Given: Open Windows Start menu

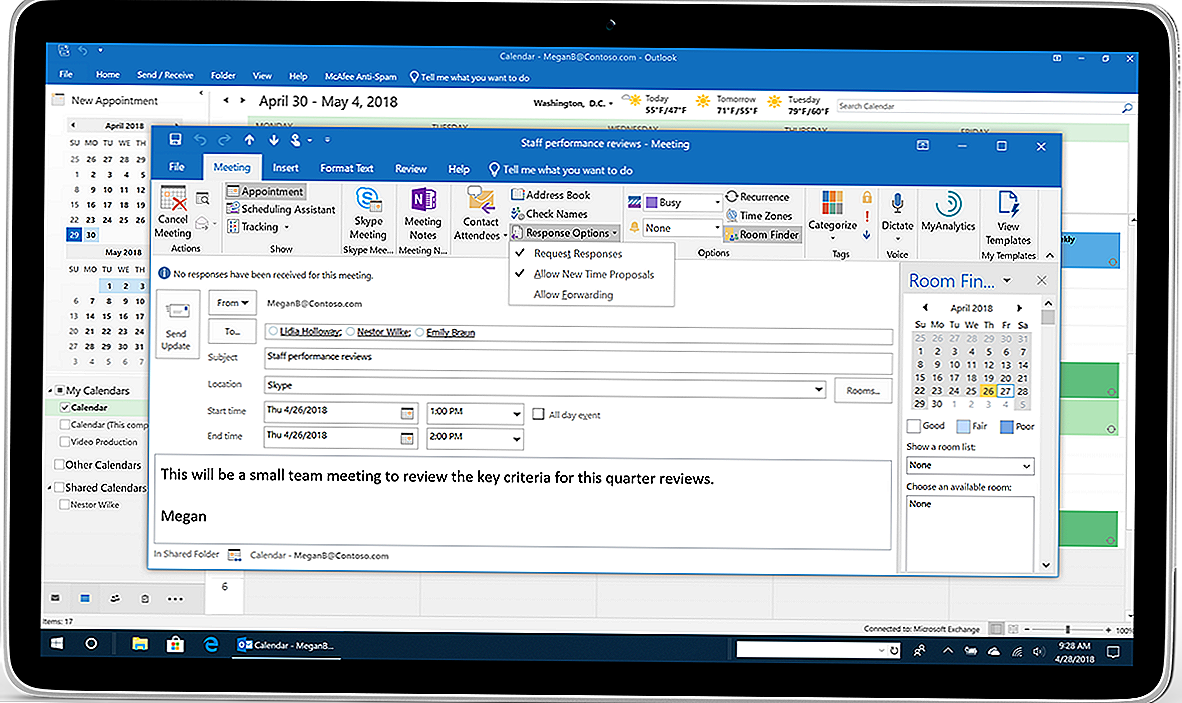Looking at the screenshot, I should (x=57, y=644).
